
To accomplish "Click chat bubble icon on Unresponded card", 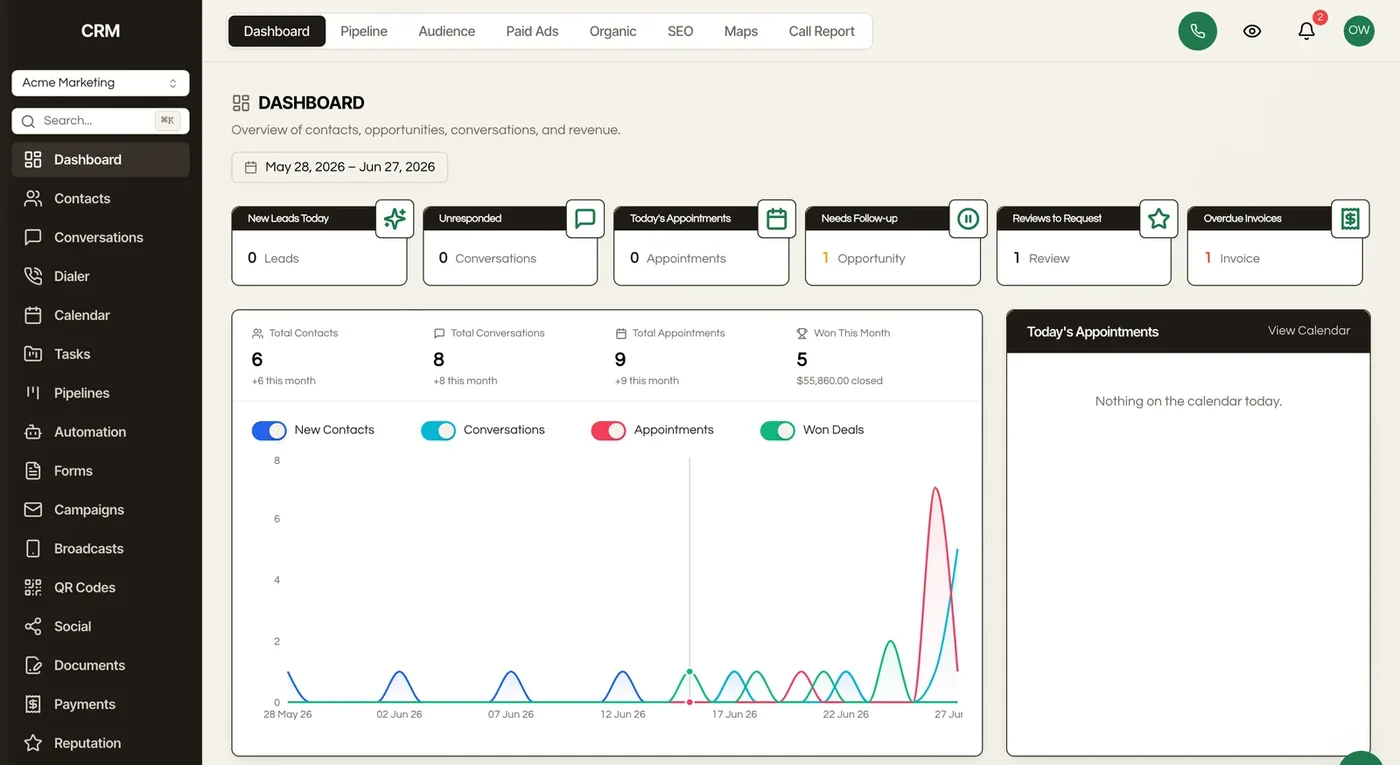I will [x=585, y=219].
